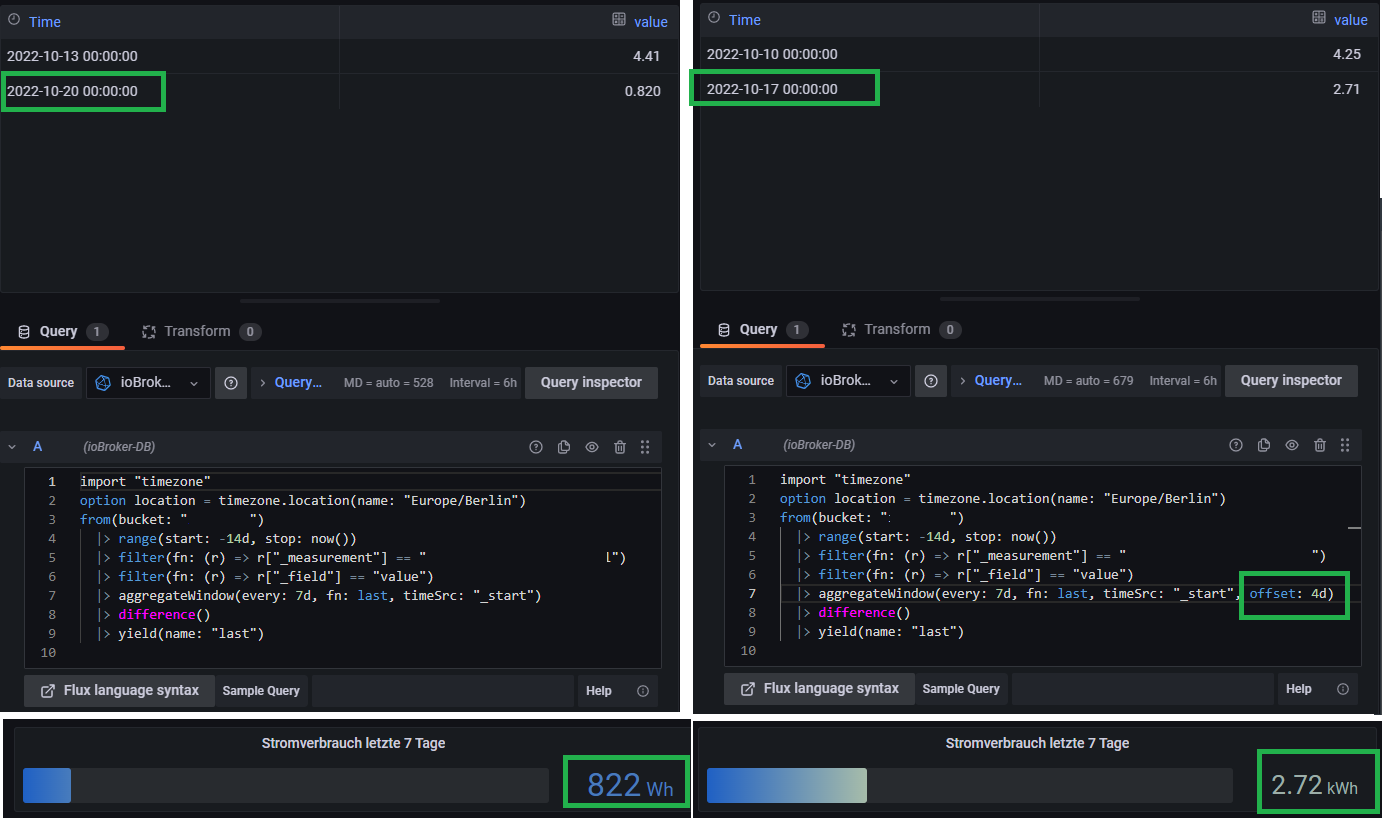Click MD = auto = 679 label
Image resolution: width=1382 pixels, height=818 pixels.
click(x=1088, y=381)
